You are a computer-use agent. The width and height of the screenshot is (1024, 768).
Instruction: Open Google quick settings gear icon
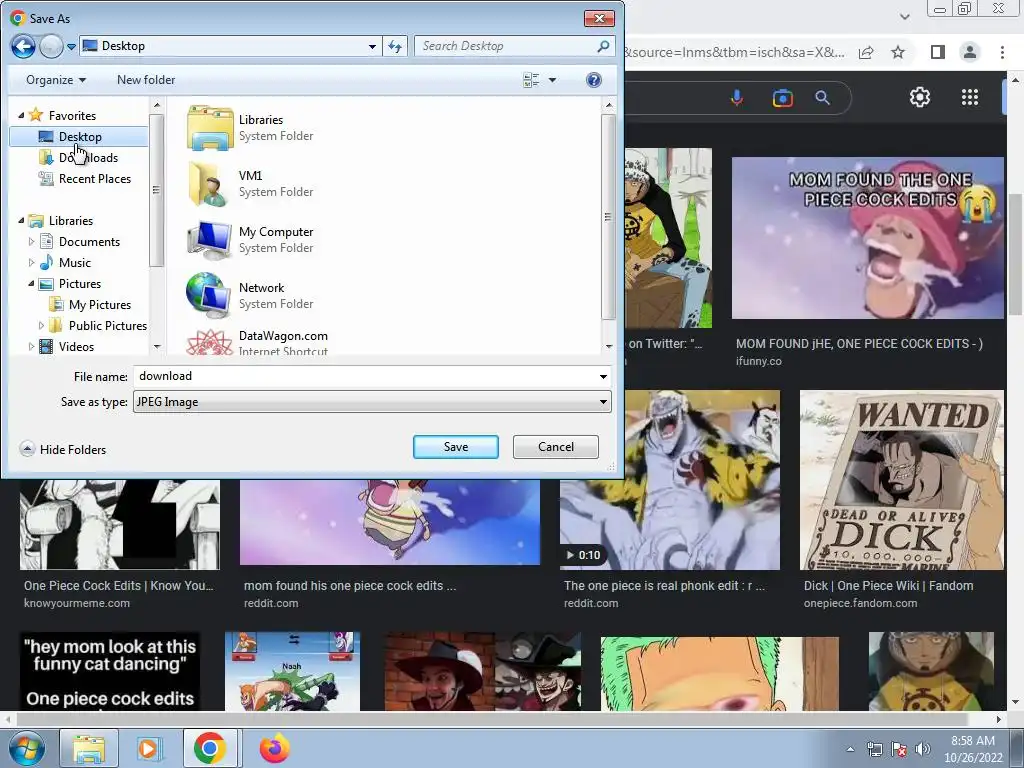coord(920,97)
